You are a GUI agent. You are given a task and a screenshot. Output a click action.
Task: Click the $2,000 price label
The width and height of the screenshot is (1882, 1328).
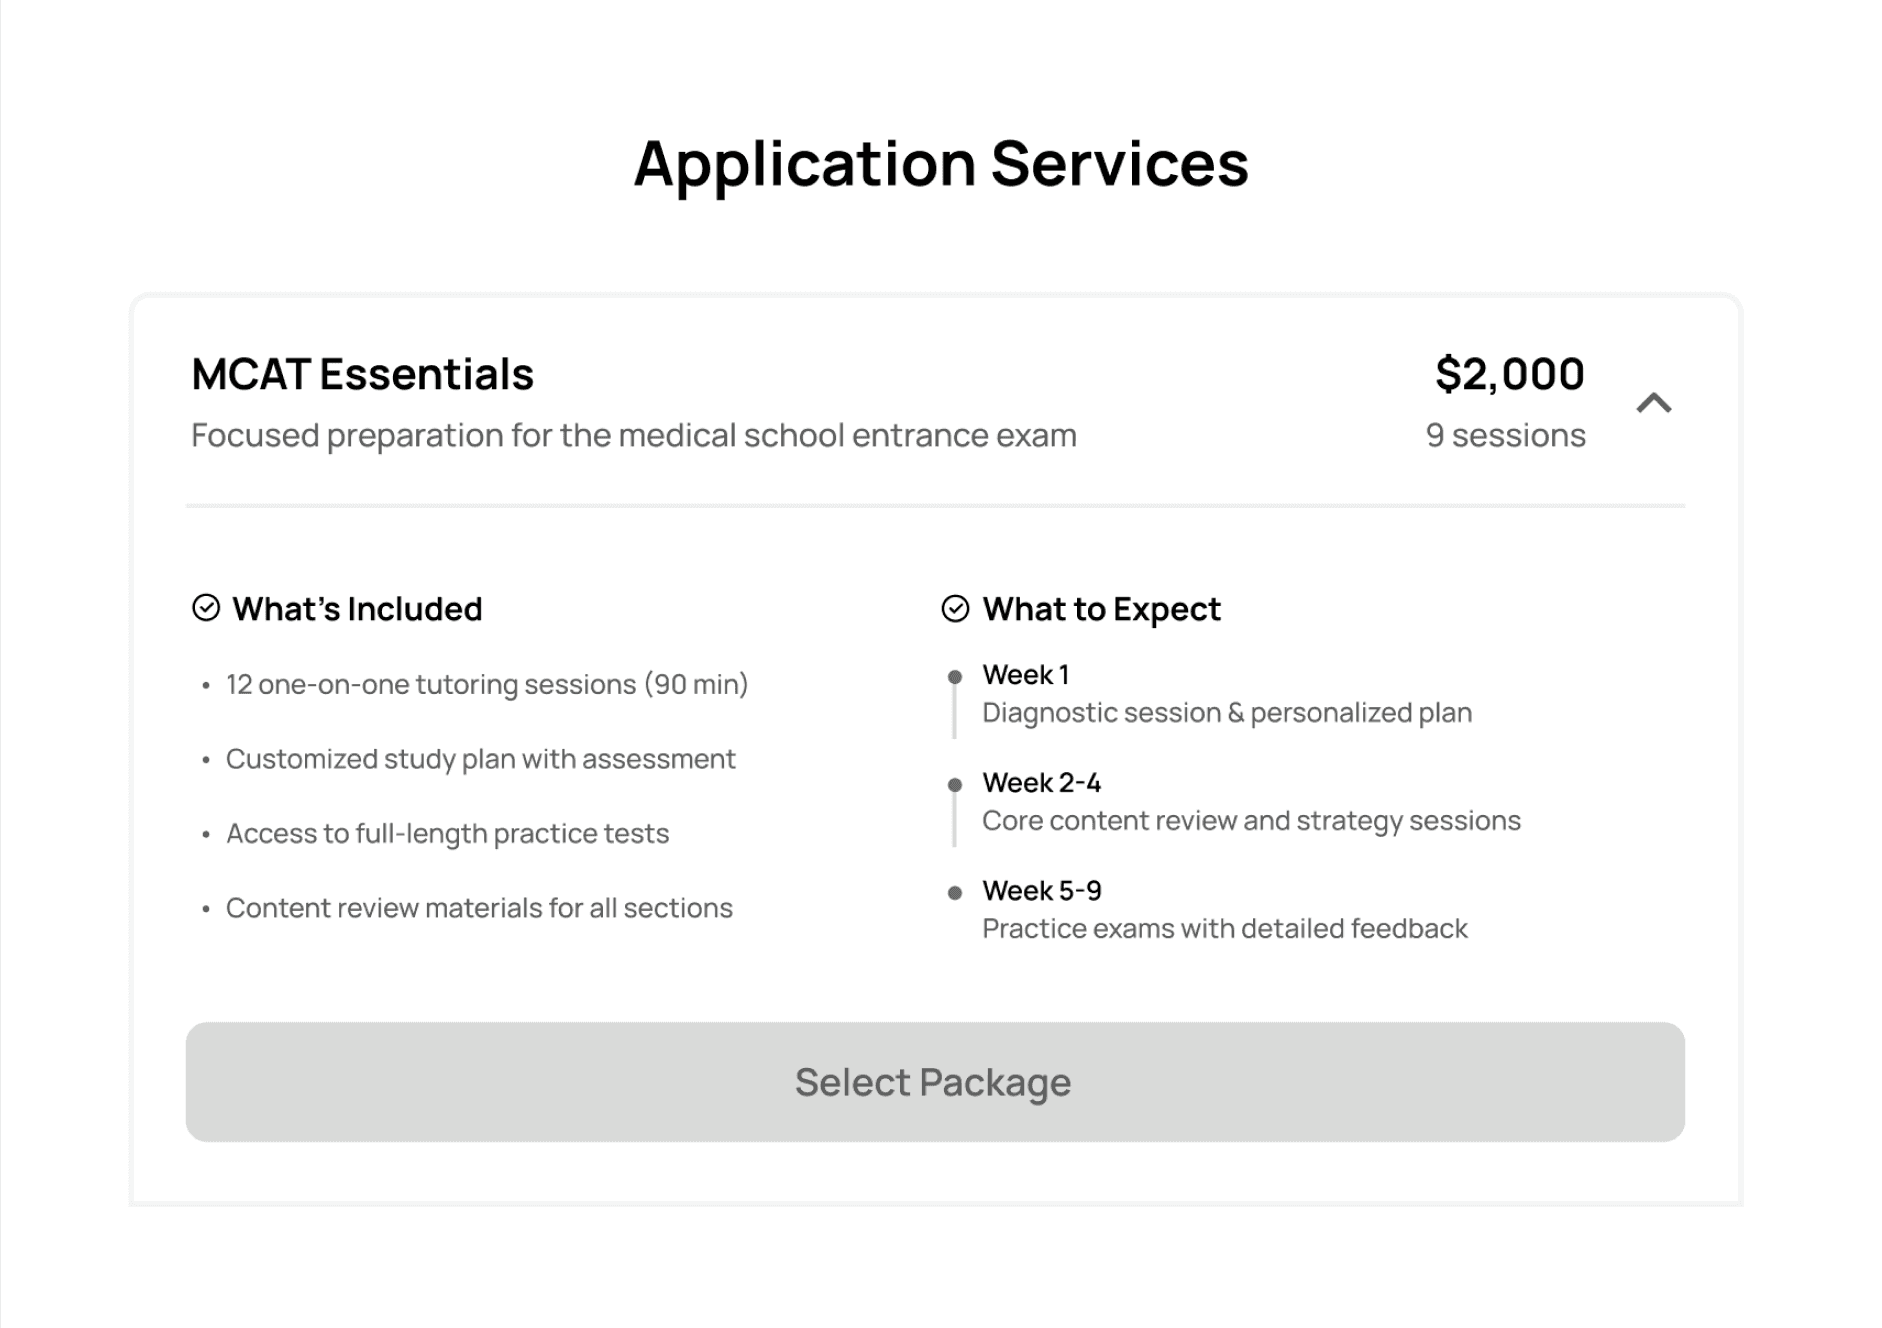pyautogui.click(x=1509, y=374)
